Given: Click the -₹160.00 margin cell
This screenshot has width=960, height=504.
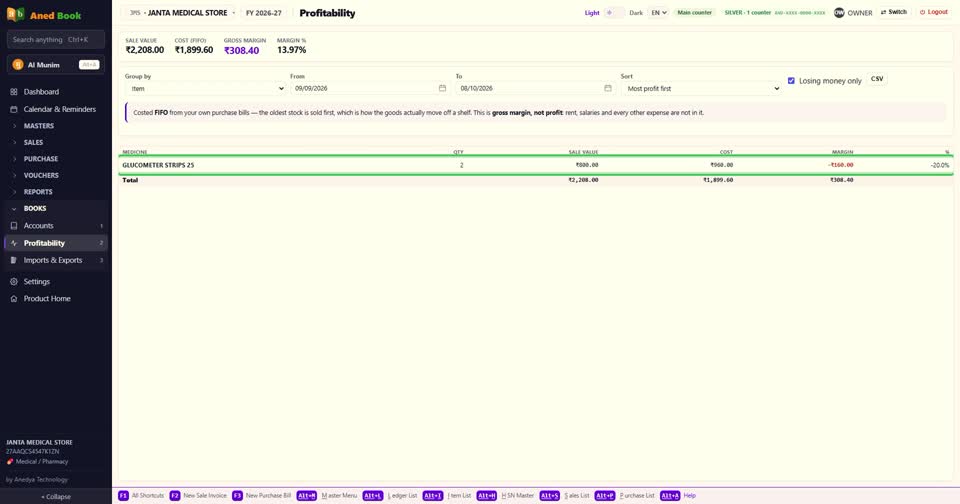Looking at the screenshot, I should [840, 165].
